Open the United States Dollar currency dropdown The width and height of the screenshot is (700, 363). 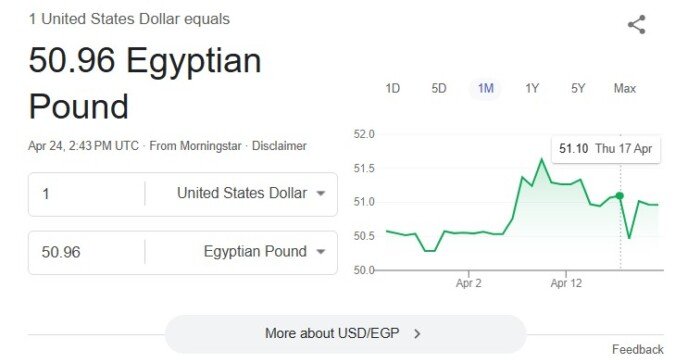251,193
